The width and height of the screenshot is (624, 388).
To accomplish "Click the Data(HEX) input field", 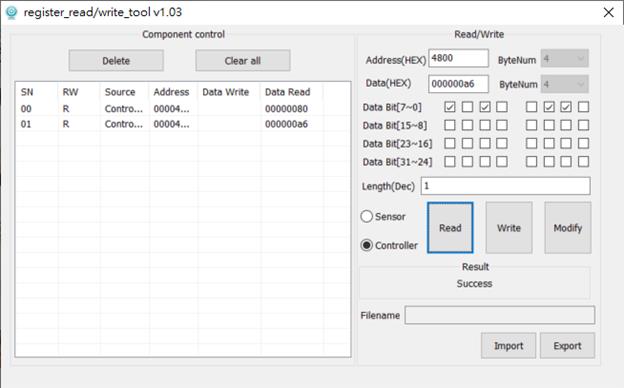I will tap(458, 84).
